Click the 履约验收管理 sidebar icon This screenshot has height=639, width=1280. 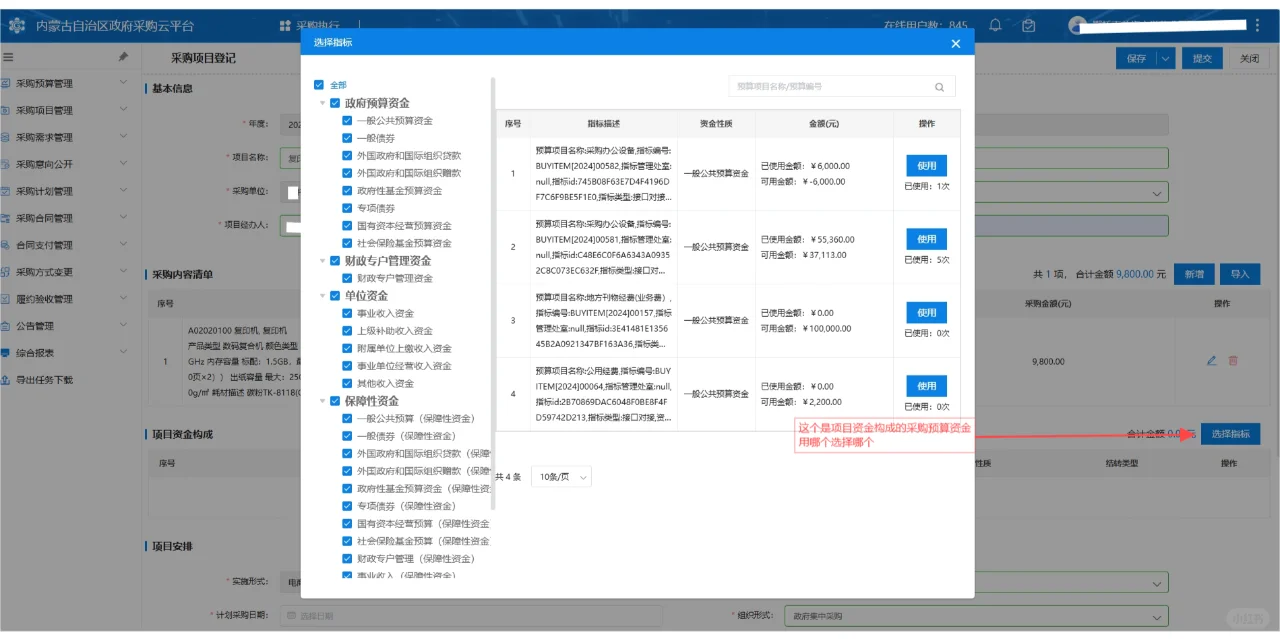(x=6, y=299)
